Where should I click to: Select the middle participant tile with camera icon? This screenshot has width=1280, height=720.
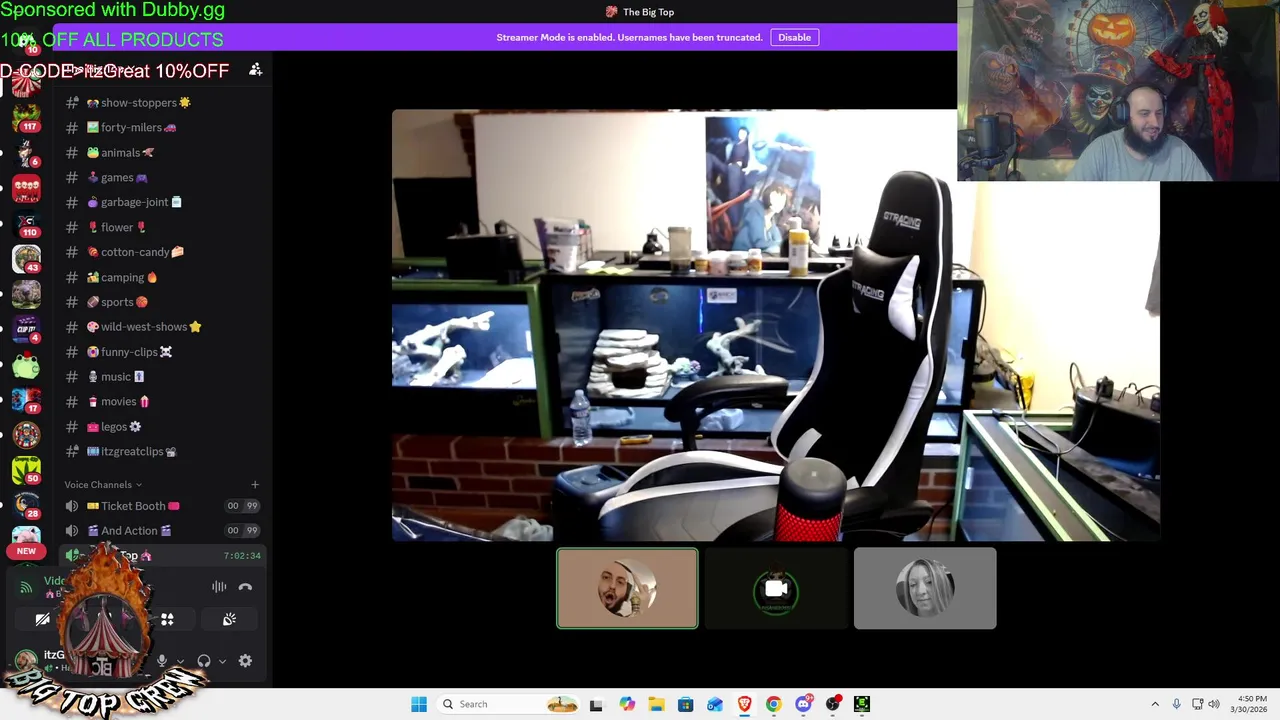click(x=776, y=588)
